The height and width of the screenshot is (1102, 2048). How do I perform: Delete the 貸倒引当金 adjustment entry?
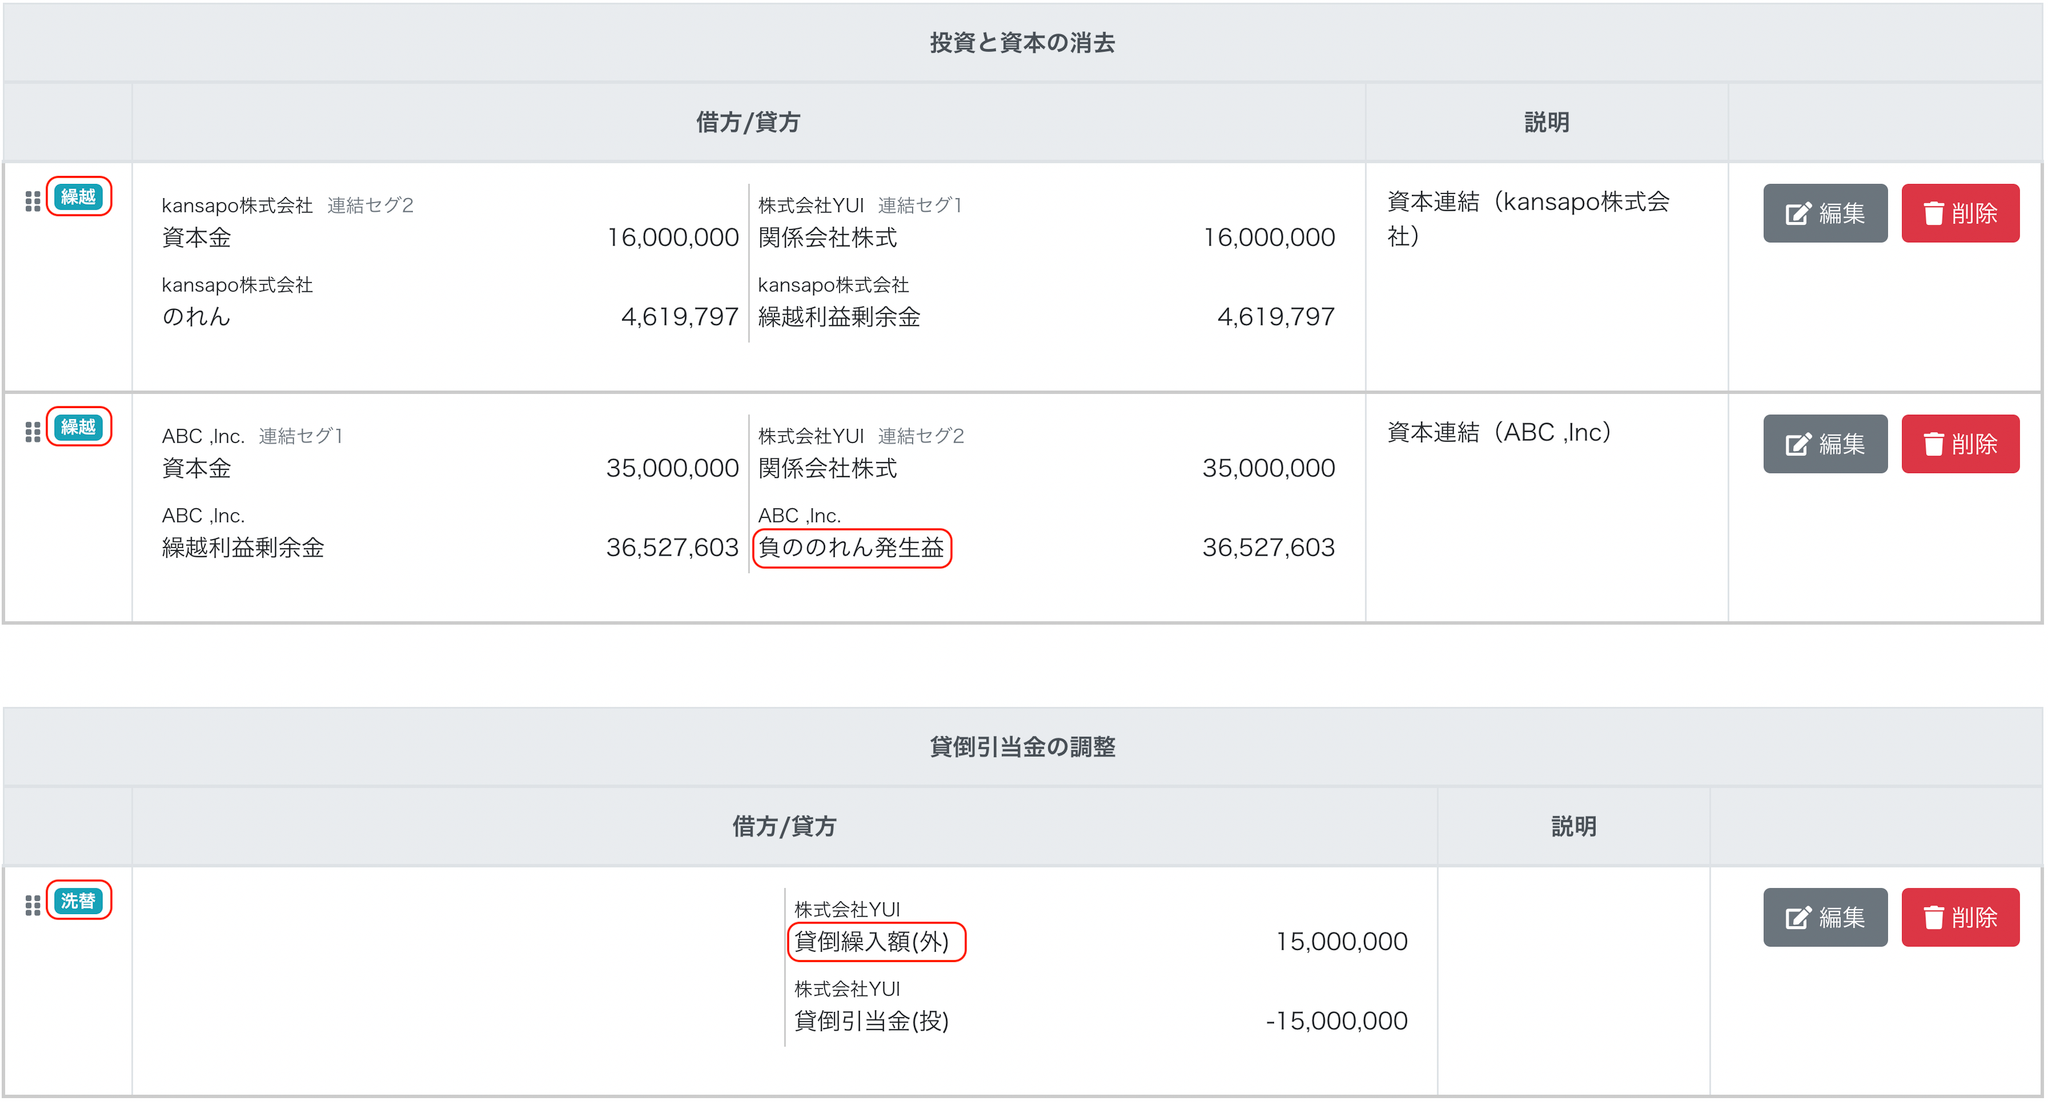[x=1959, y=917]
